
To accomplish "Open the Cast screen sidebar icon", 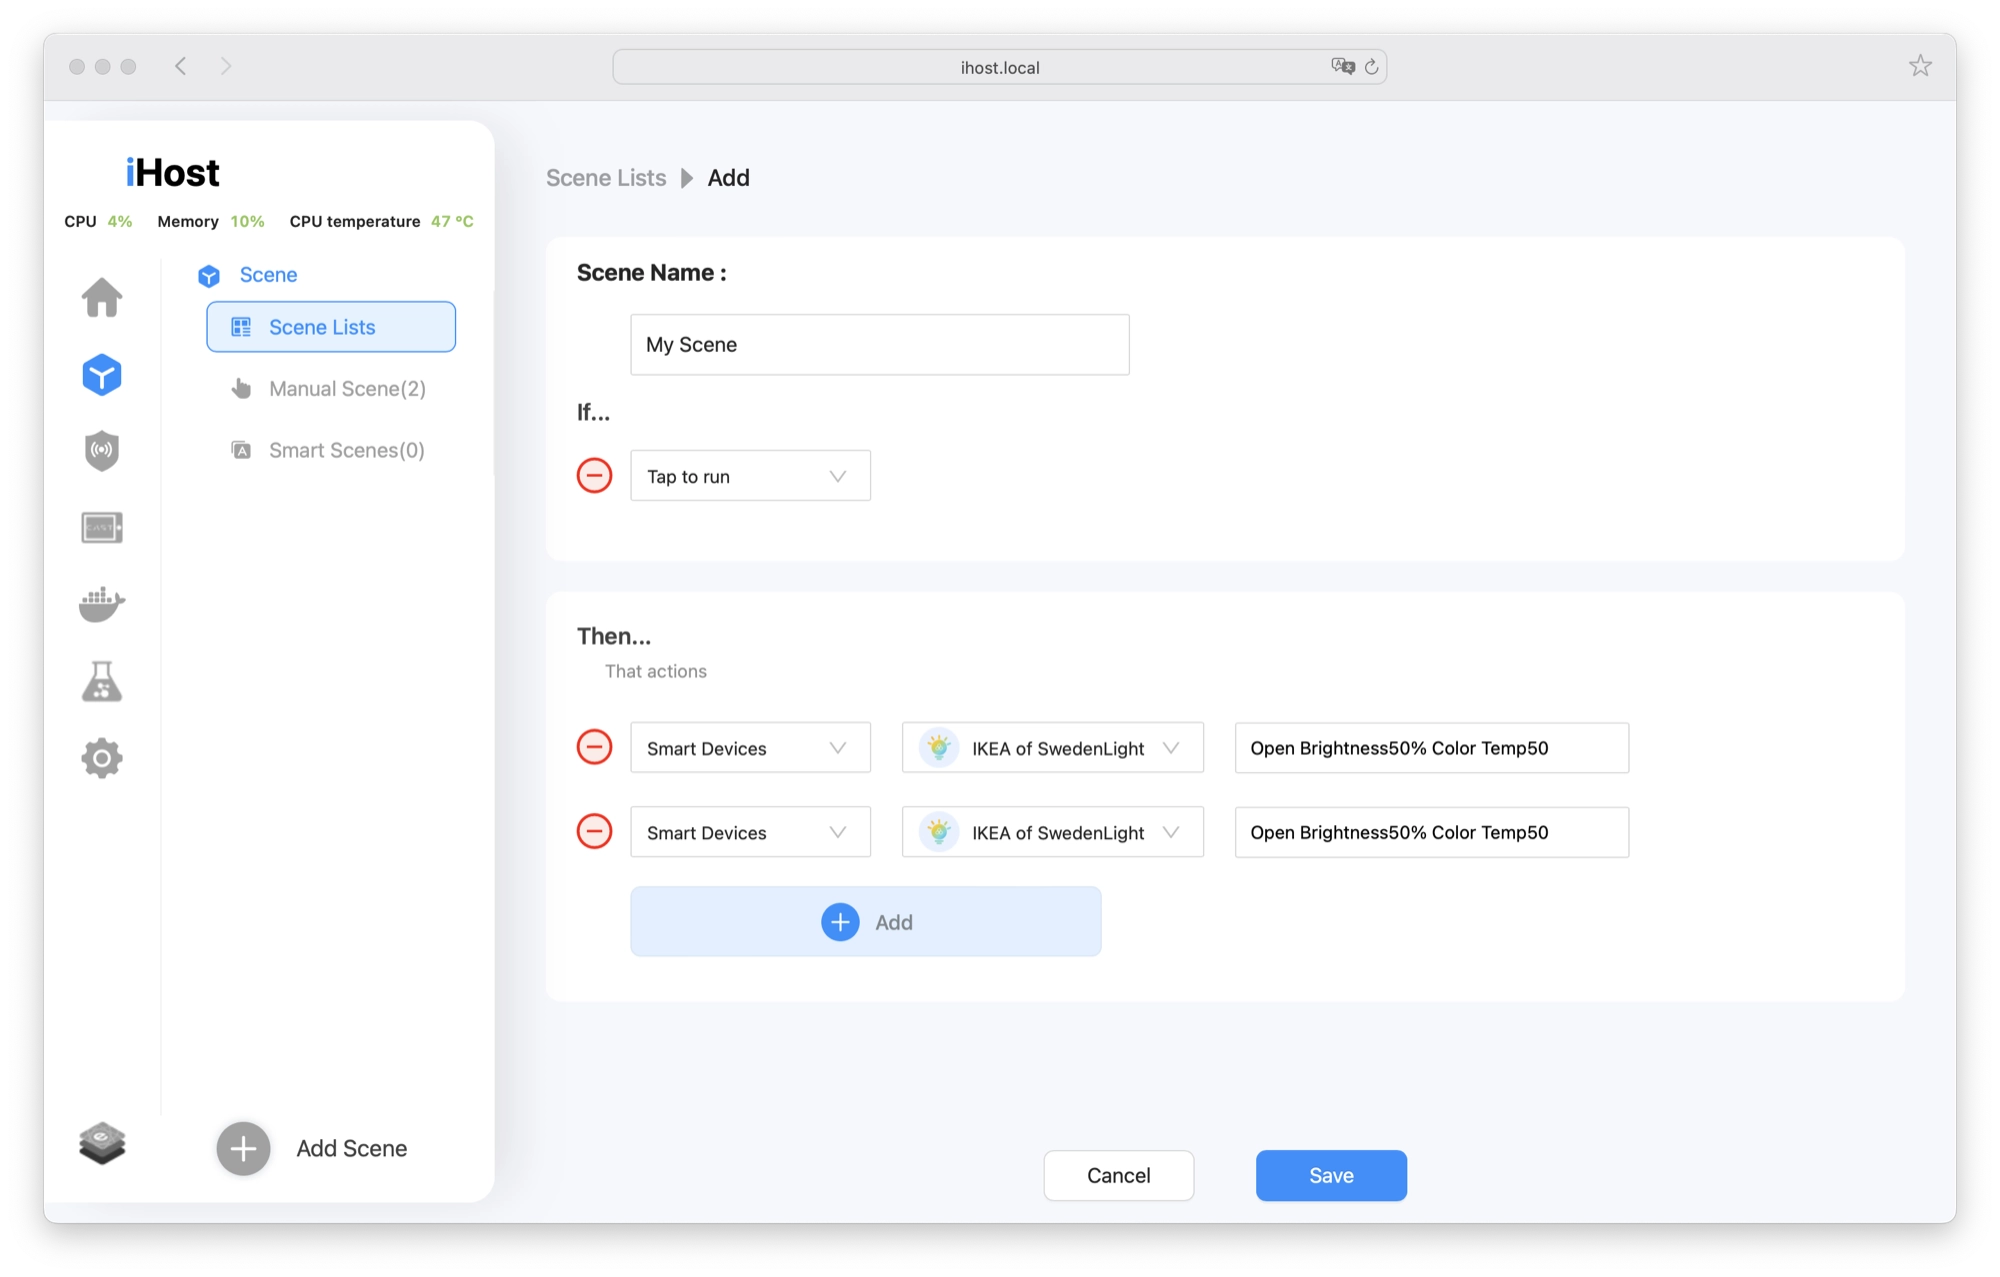I will [102, 527].
